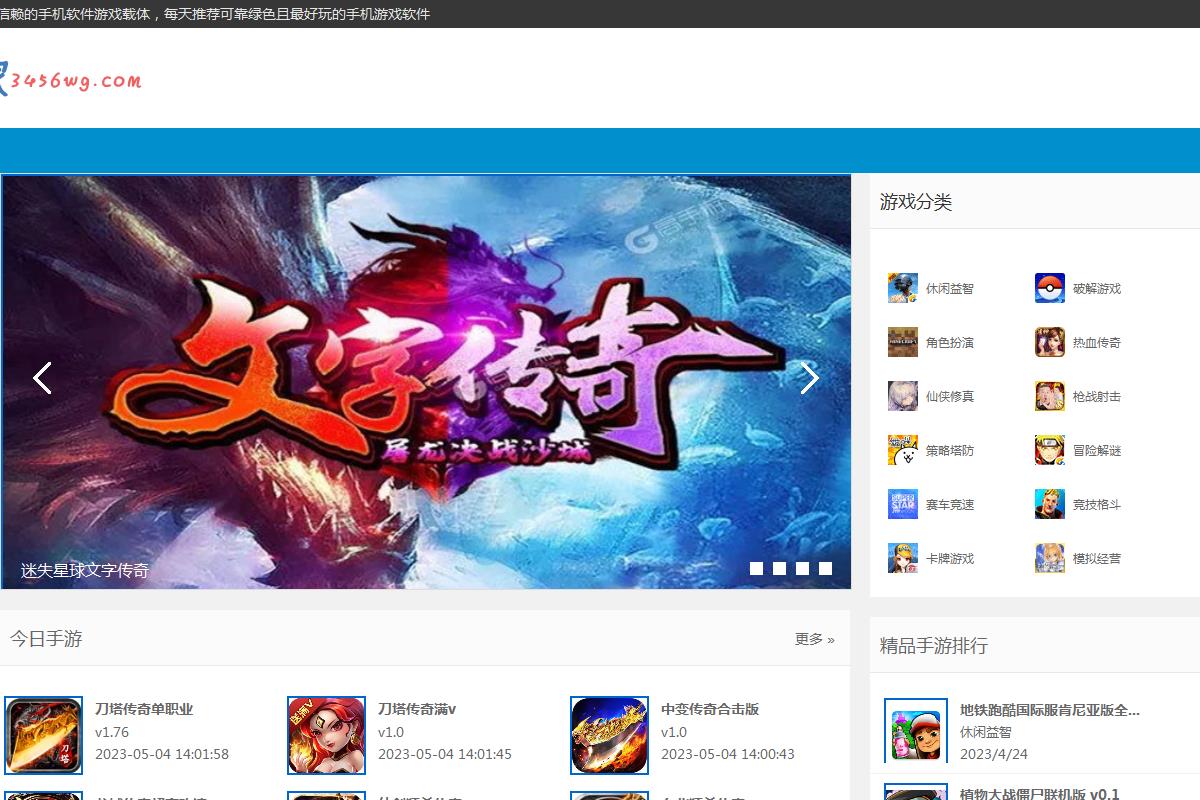This screenshot has height=800, width=1200.
Task: Open the 刀塔传奇单职业 title link
Action: 144,709
